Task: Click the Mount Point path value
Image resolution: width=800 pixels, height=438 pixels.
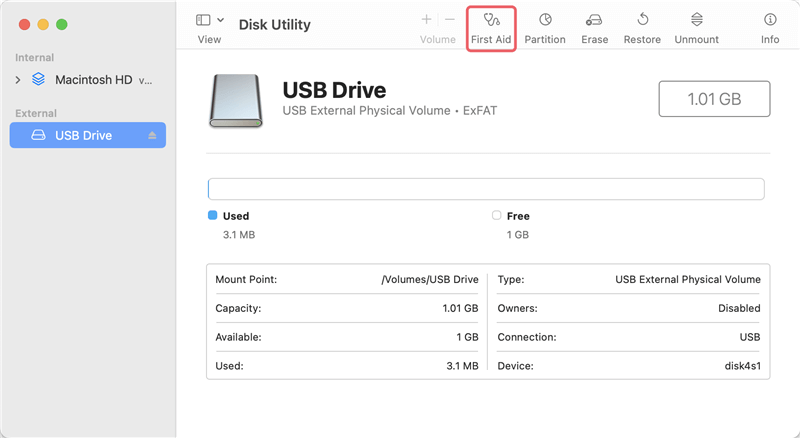Action: pos(430,280)
